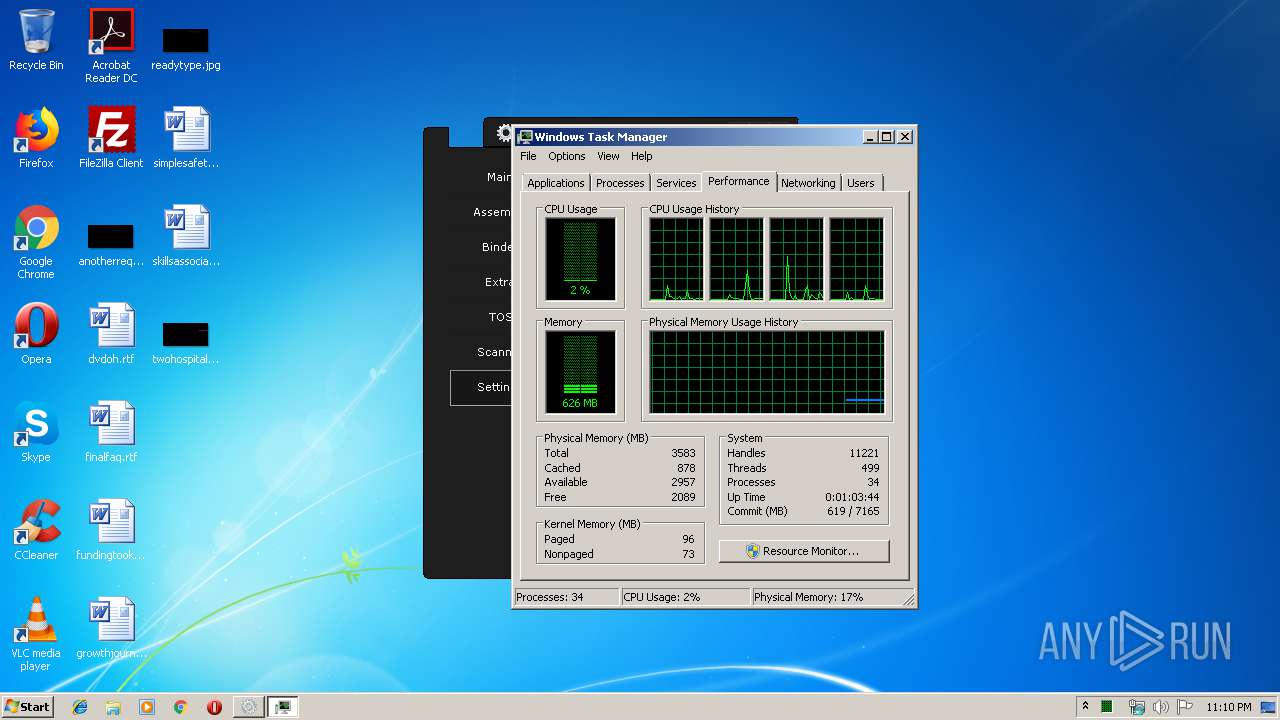Viewport: 1280px width, 720px height.
Task: Click the volume speaker tray icon
Action: [x=1161, y=707]
